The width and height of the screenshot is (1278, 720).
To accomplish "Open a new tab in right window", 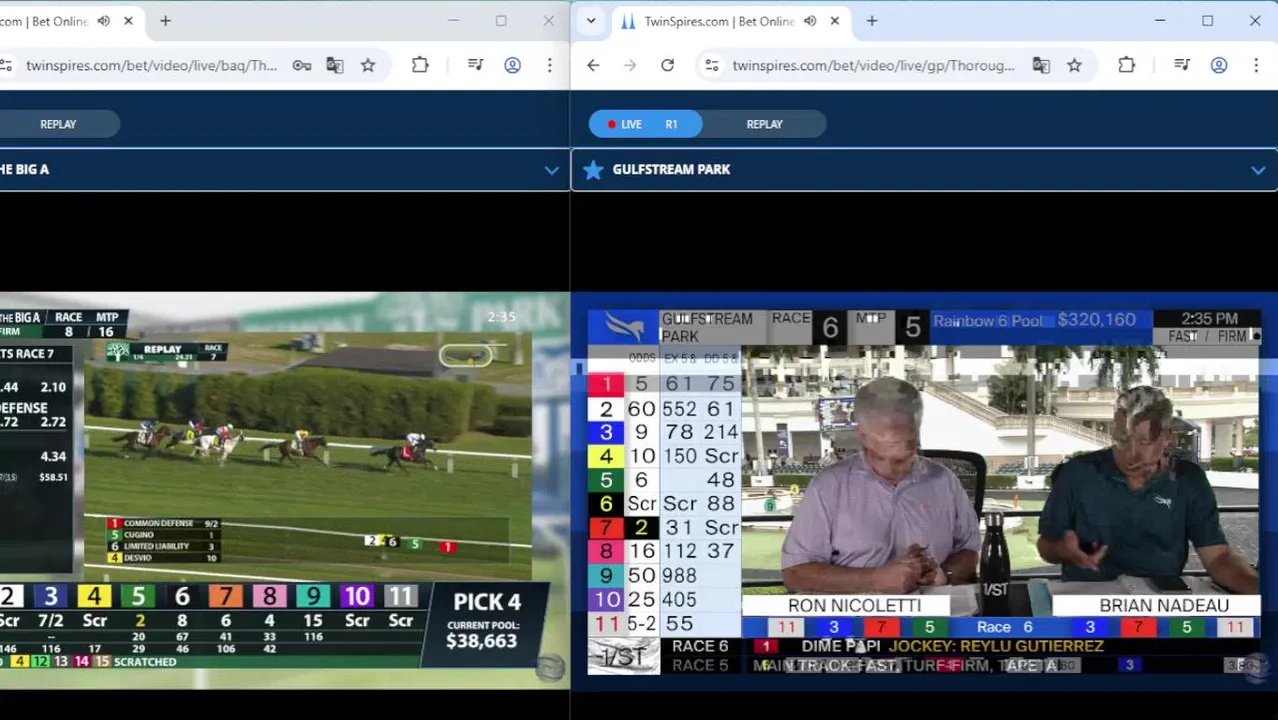I will pos(871,21).
